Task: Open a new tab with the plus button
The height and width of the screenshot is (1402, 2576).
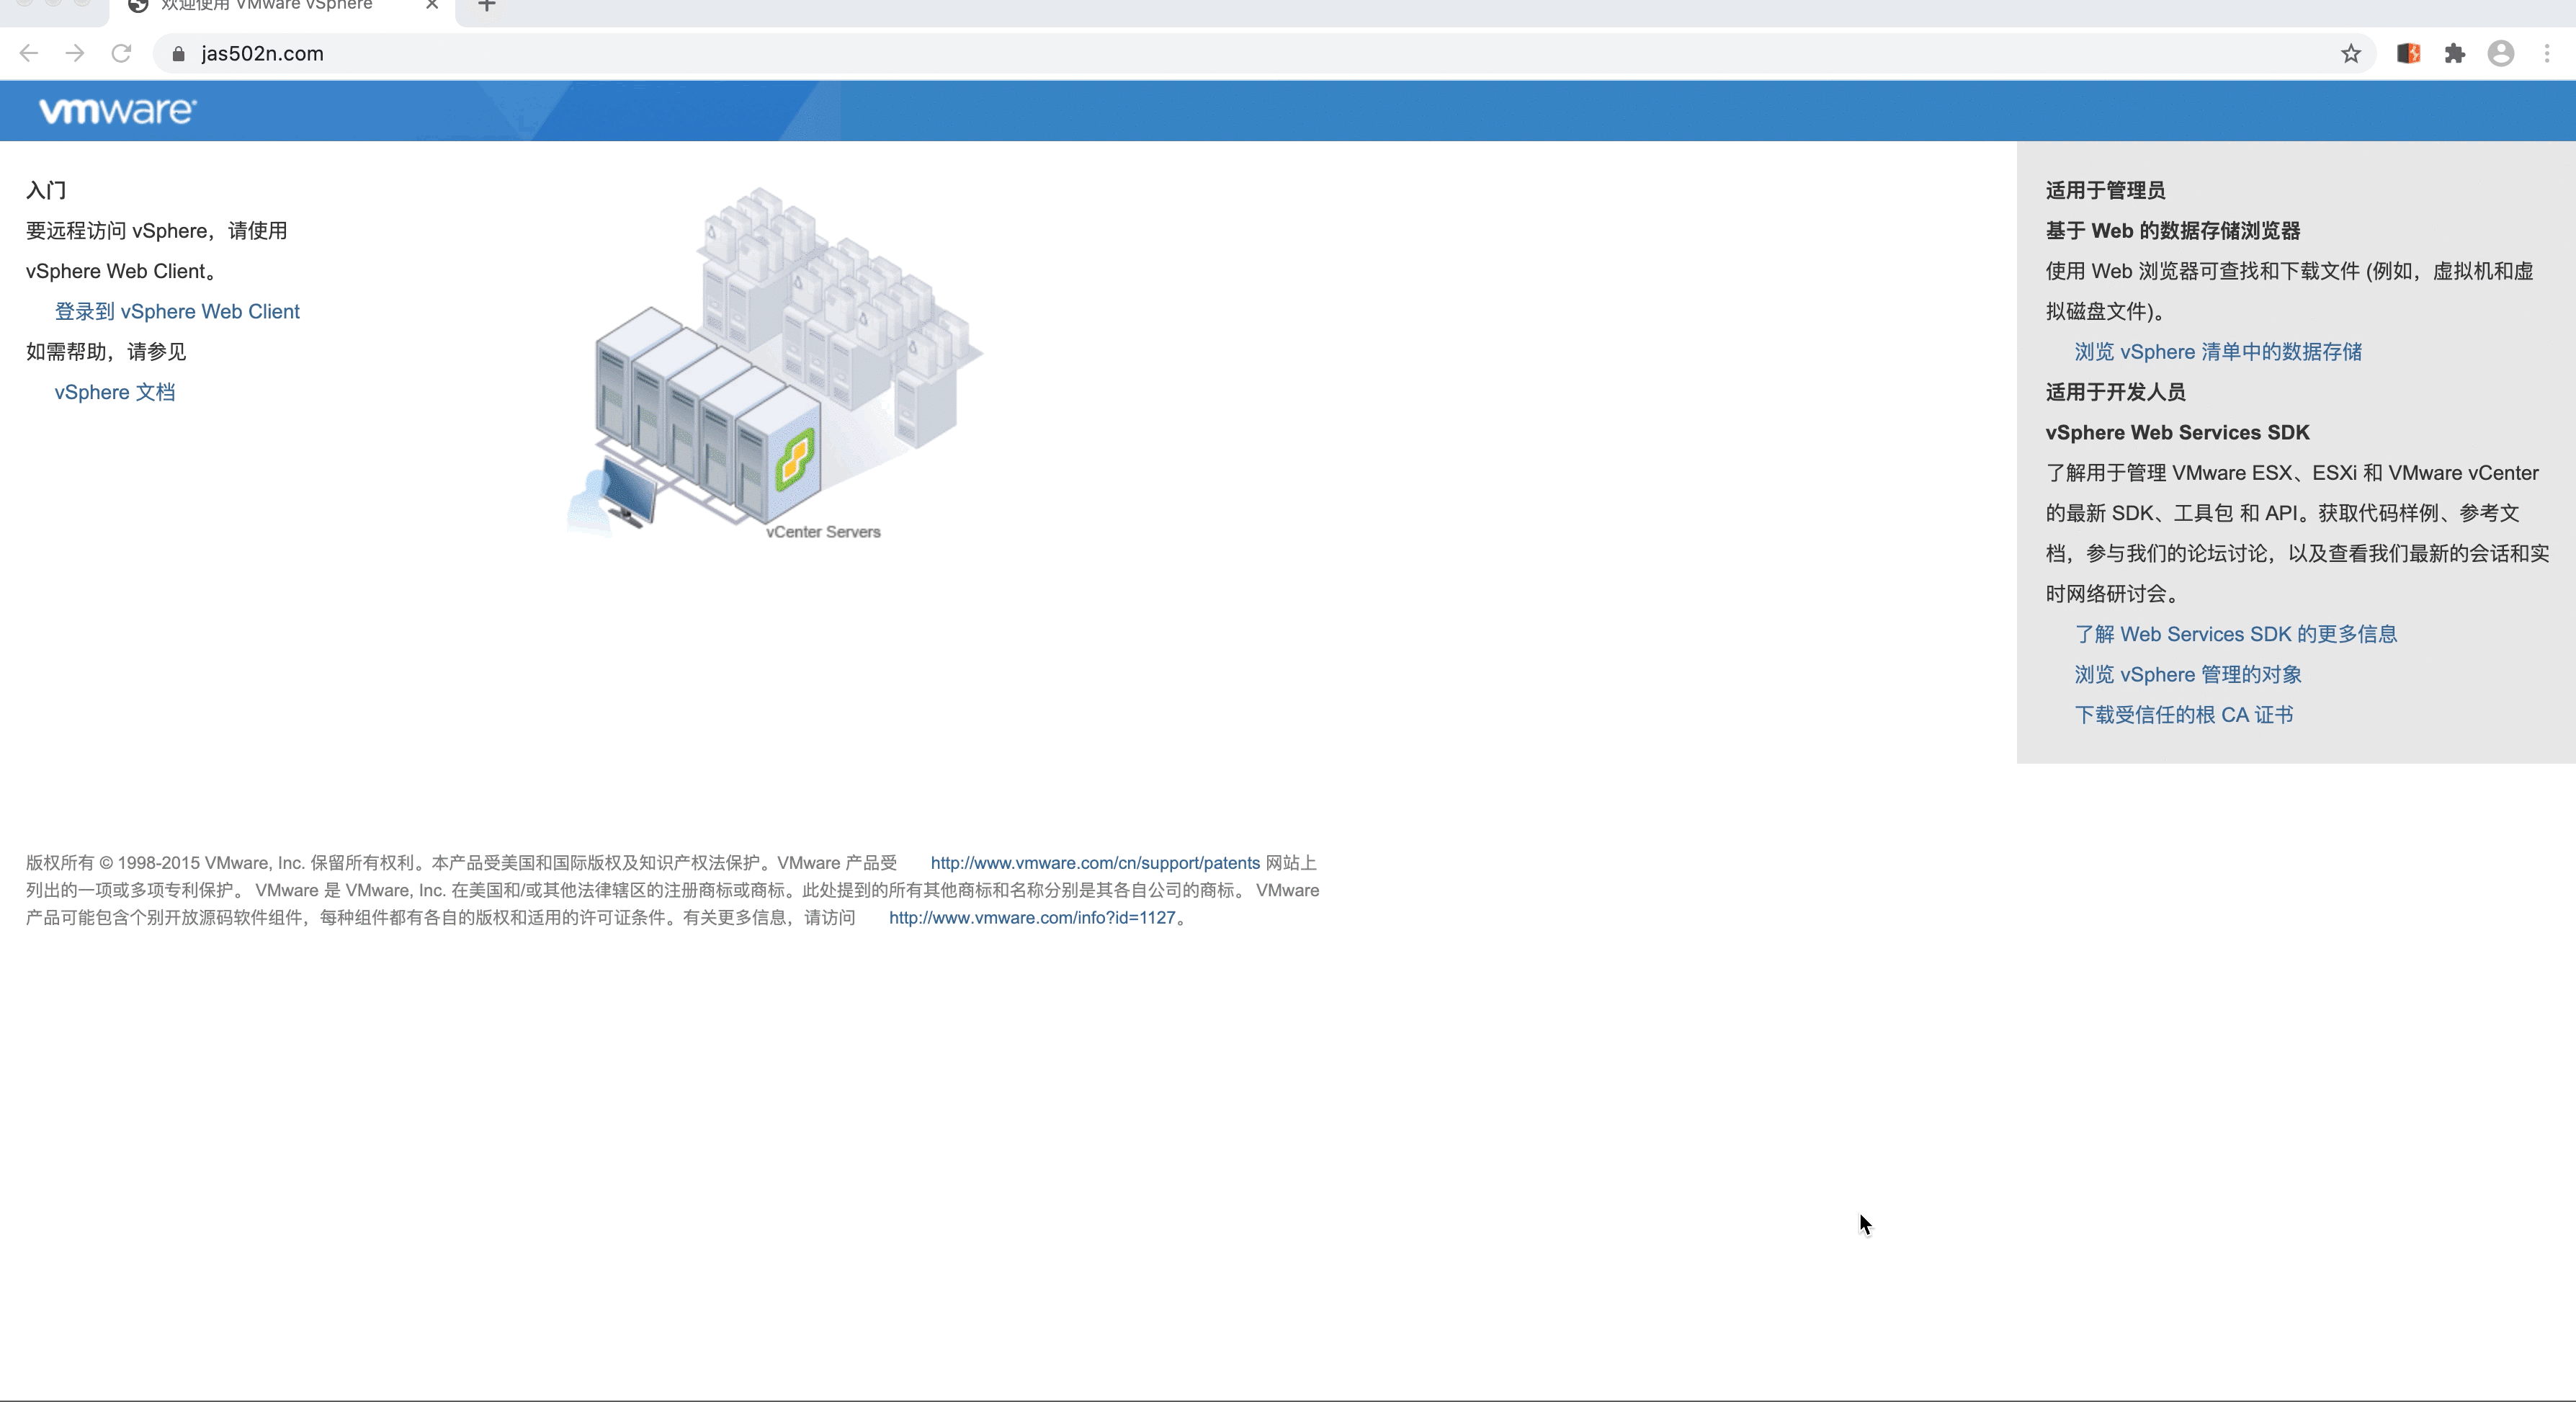Action: [487, 6]
